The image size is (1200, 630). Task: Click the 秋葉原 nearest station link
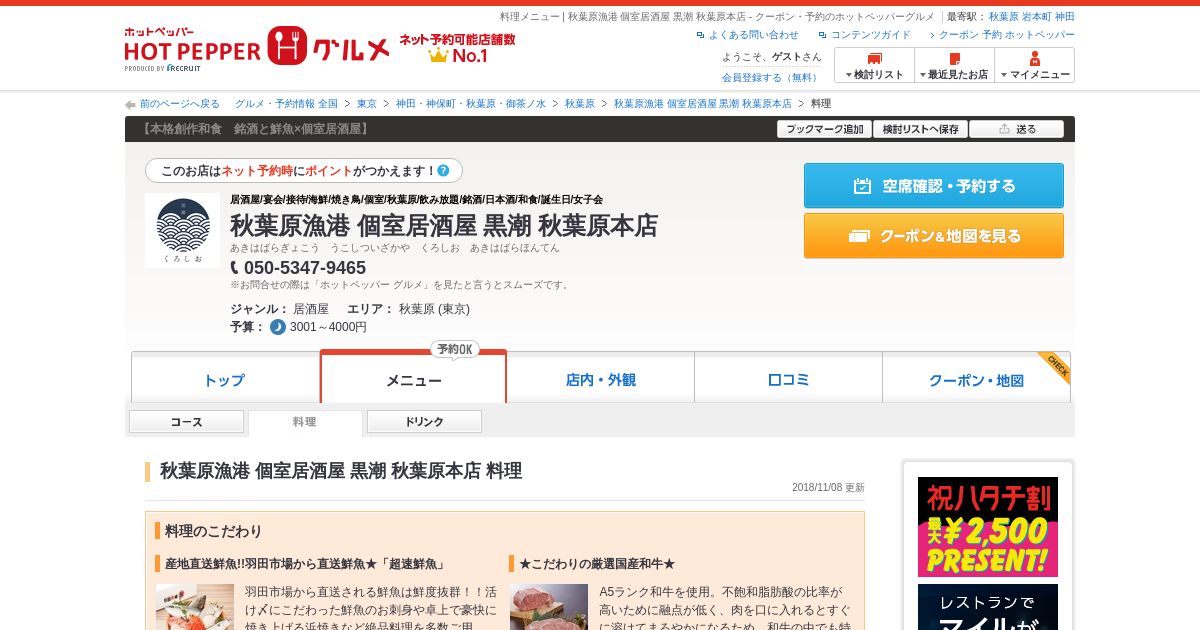[x=1003, y=17]
